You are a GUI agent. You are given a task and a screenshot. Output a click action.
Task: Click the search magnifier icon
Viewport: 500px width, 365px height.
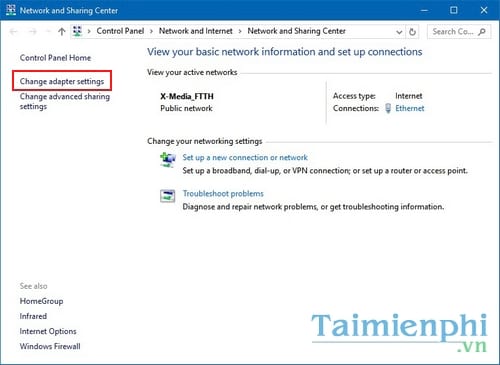[482, 32]
